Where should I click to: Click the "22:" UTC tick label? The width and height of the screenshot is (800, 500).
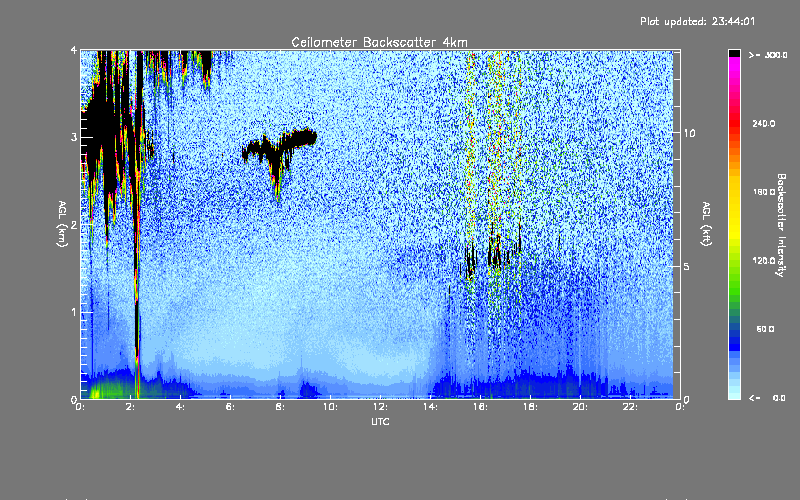tap(630, 407)
